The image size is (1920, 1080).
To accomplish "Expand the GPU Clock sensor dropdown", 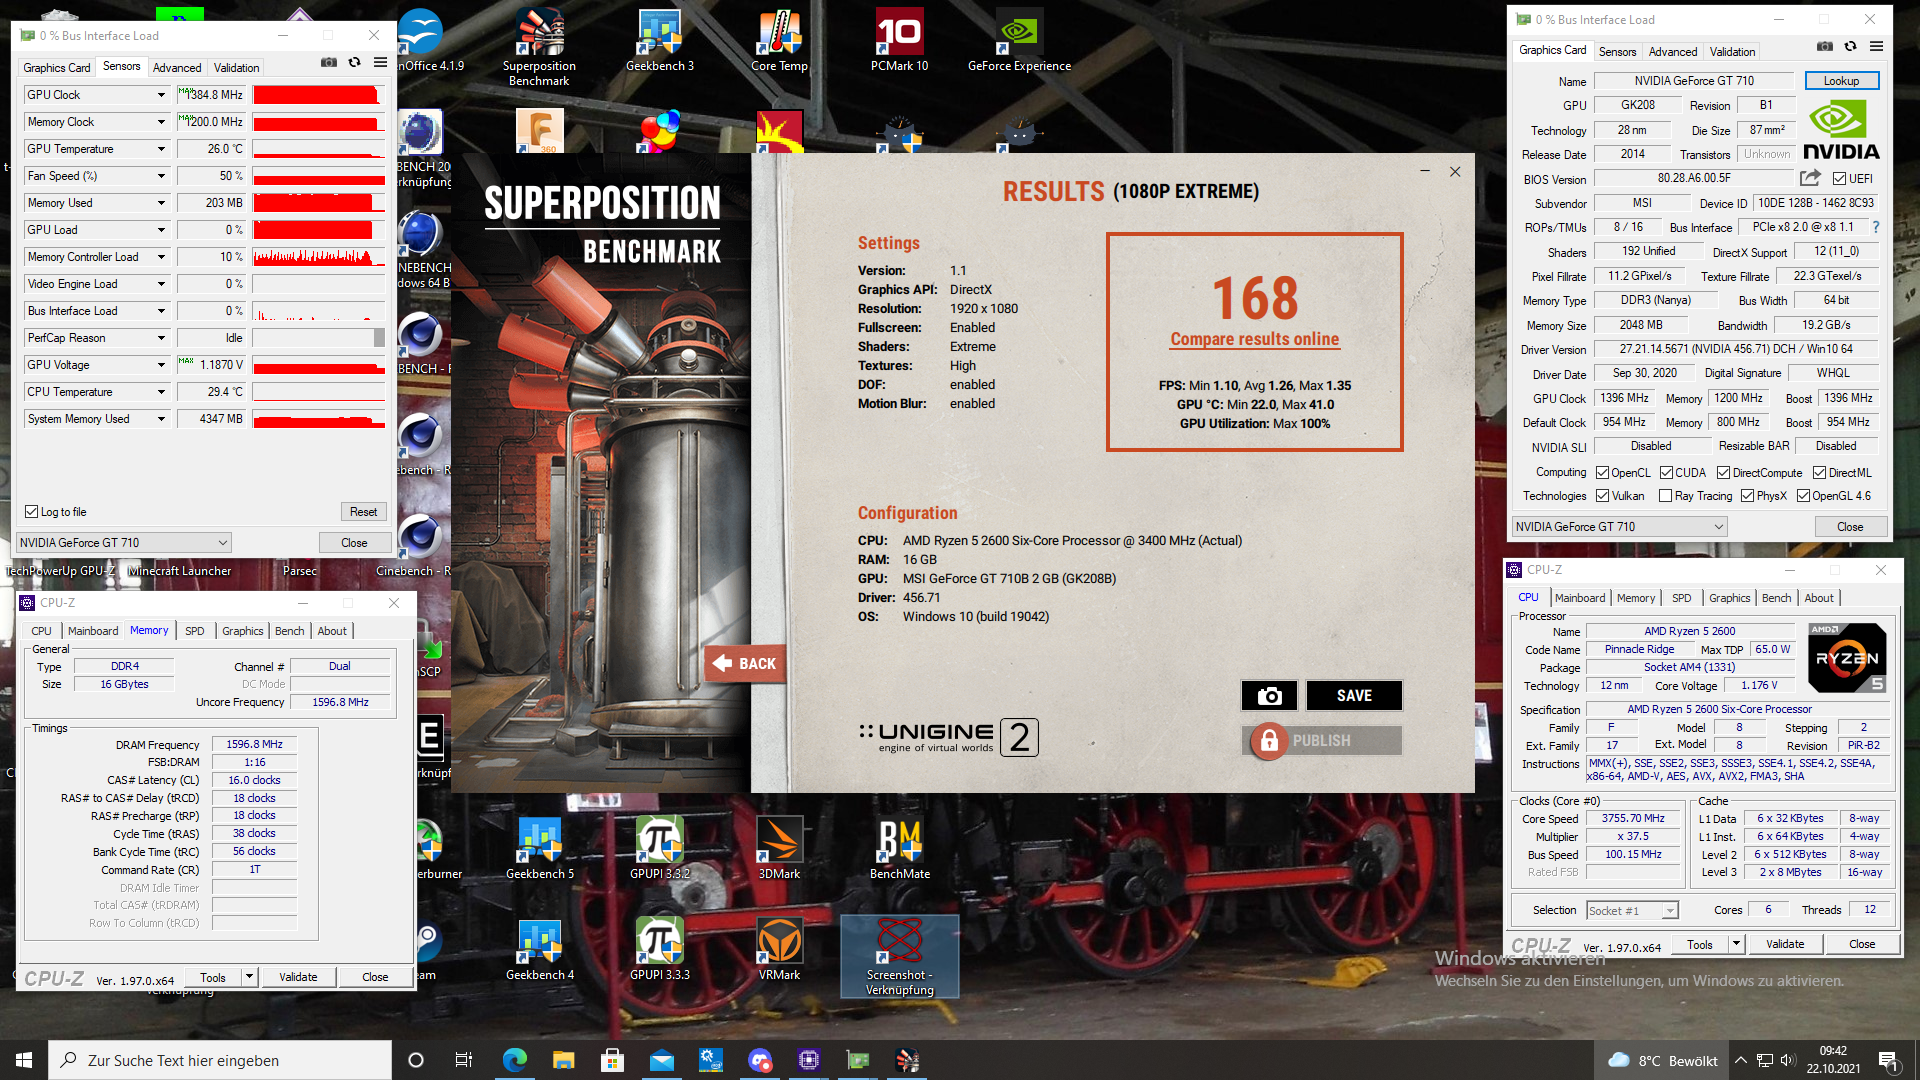I will tap(161, 95).
